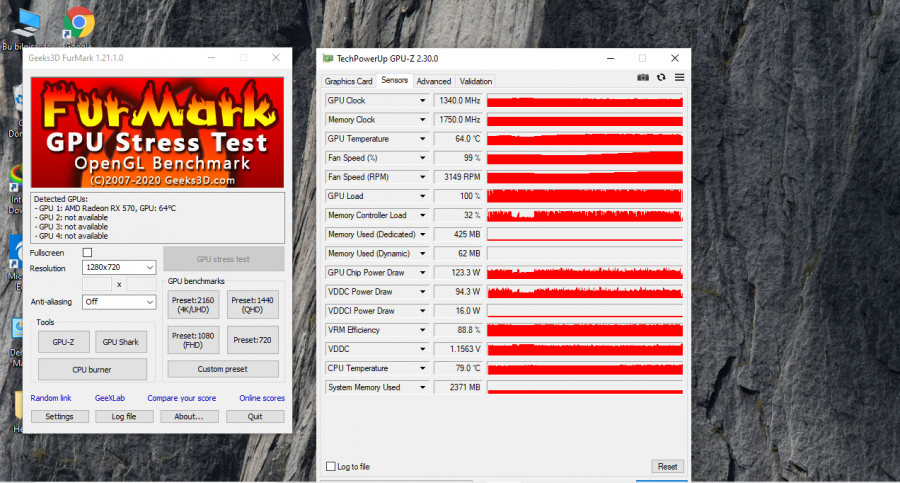This screenshot has width=900, height=483.
Task: Click the GPU Chip Power Draw 123.3 W value
Action: click(x=459, y=273)
